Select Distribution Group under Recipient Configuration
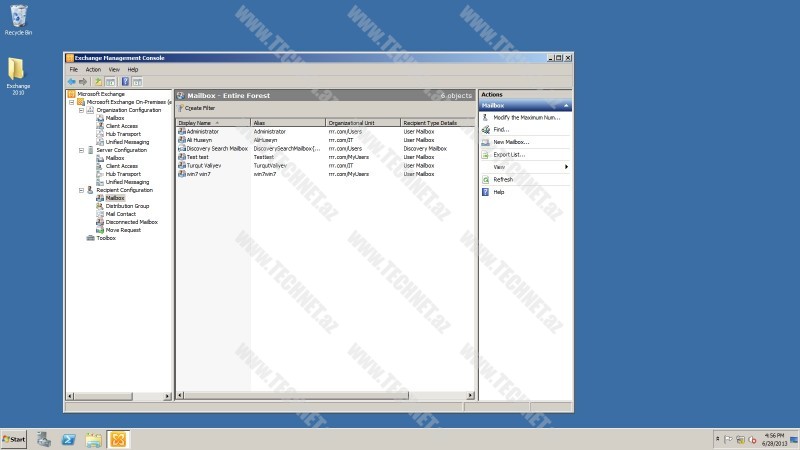800x450 pixels. pos(126,206)
